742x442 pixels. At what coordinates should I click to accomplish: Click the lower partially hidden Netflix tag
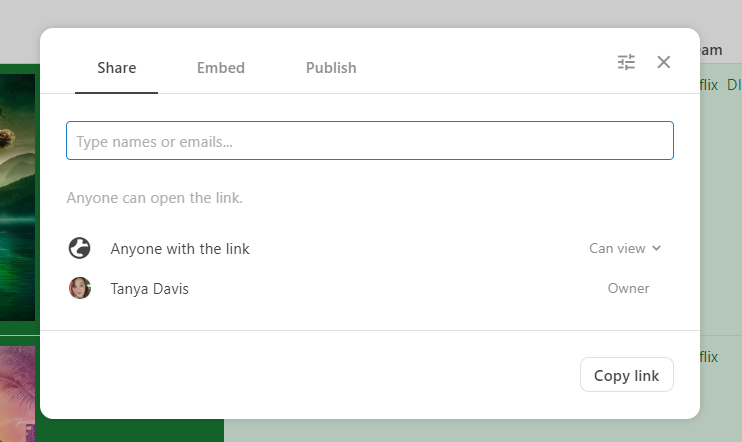click(x=709, y=357)
